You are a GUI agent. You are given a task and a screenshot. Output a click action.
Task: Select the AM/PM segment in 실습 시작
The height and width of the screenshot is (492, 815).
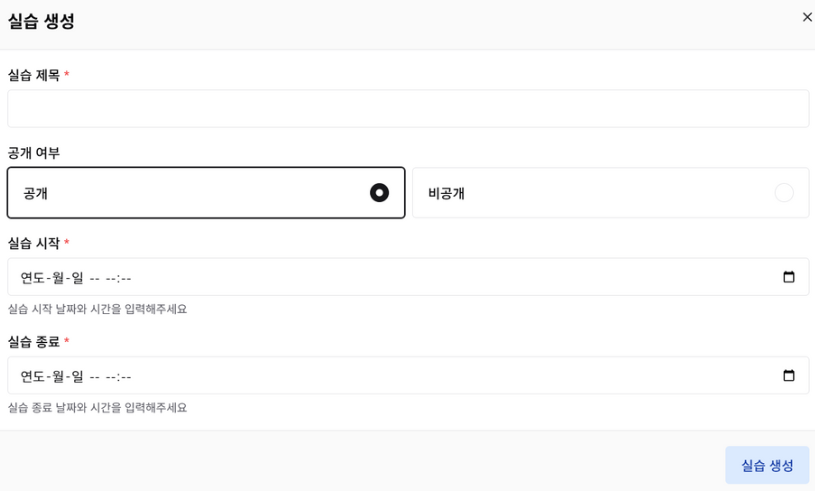[x=95, y=278]
